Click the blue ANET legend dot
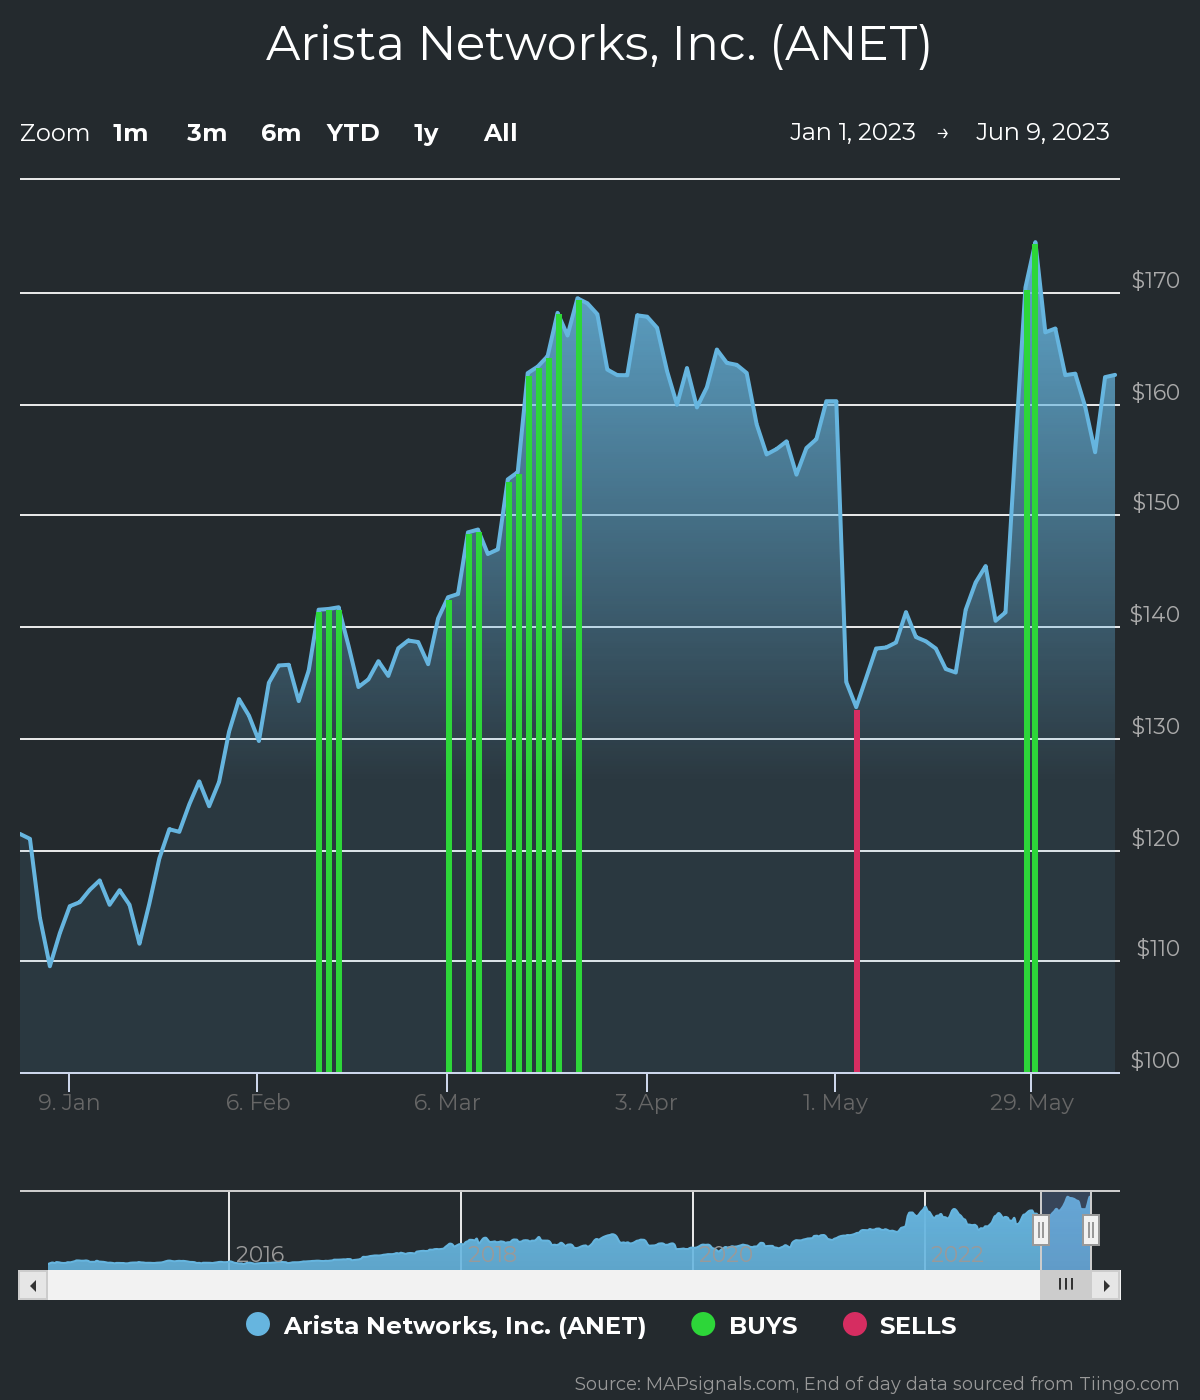The image size is (1200, 1400). [258, 1324]
